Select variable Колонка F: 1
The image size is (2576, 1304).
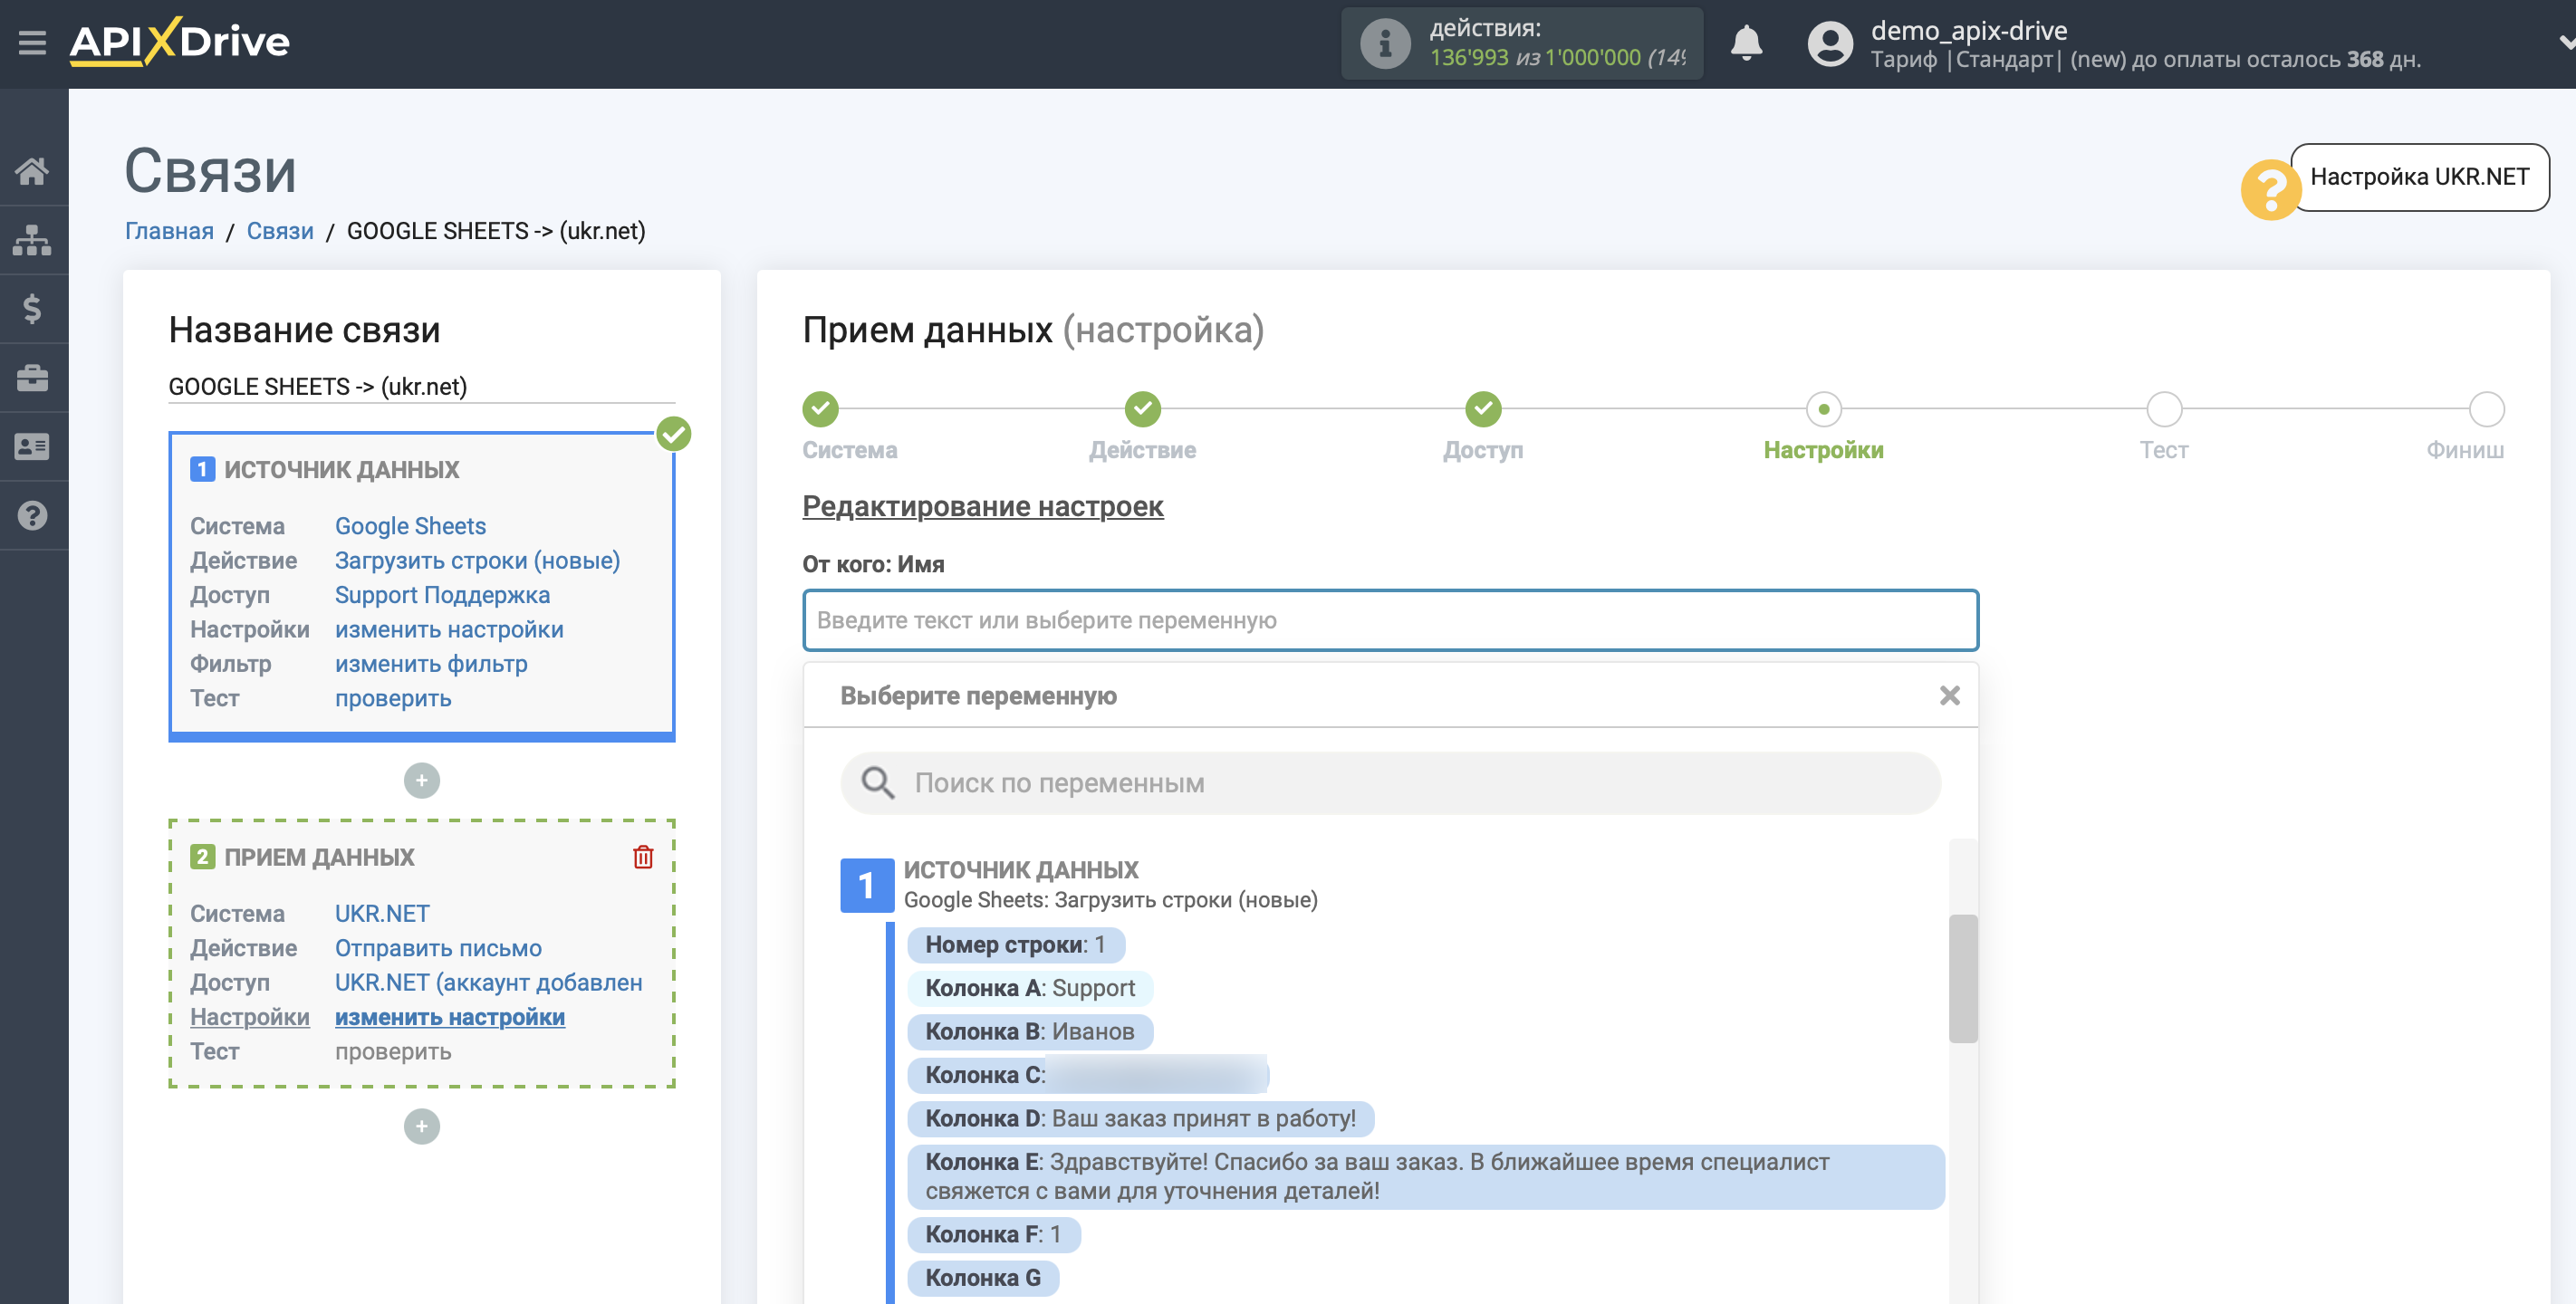point(993,1234)
